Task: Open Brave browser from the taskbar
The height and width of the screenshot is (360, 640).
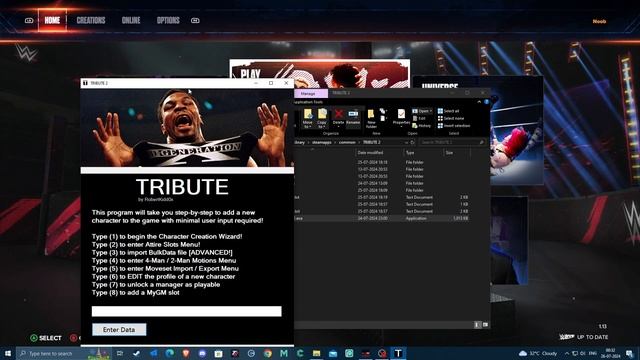Action: point(186,353)
